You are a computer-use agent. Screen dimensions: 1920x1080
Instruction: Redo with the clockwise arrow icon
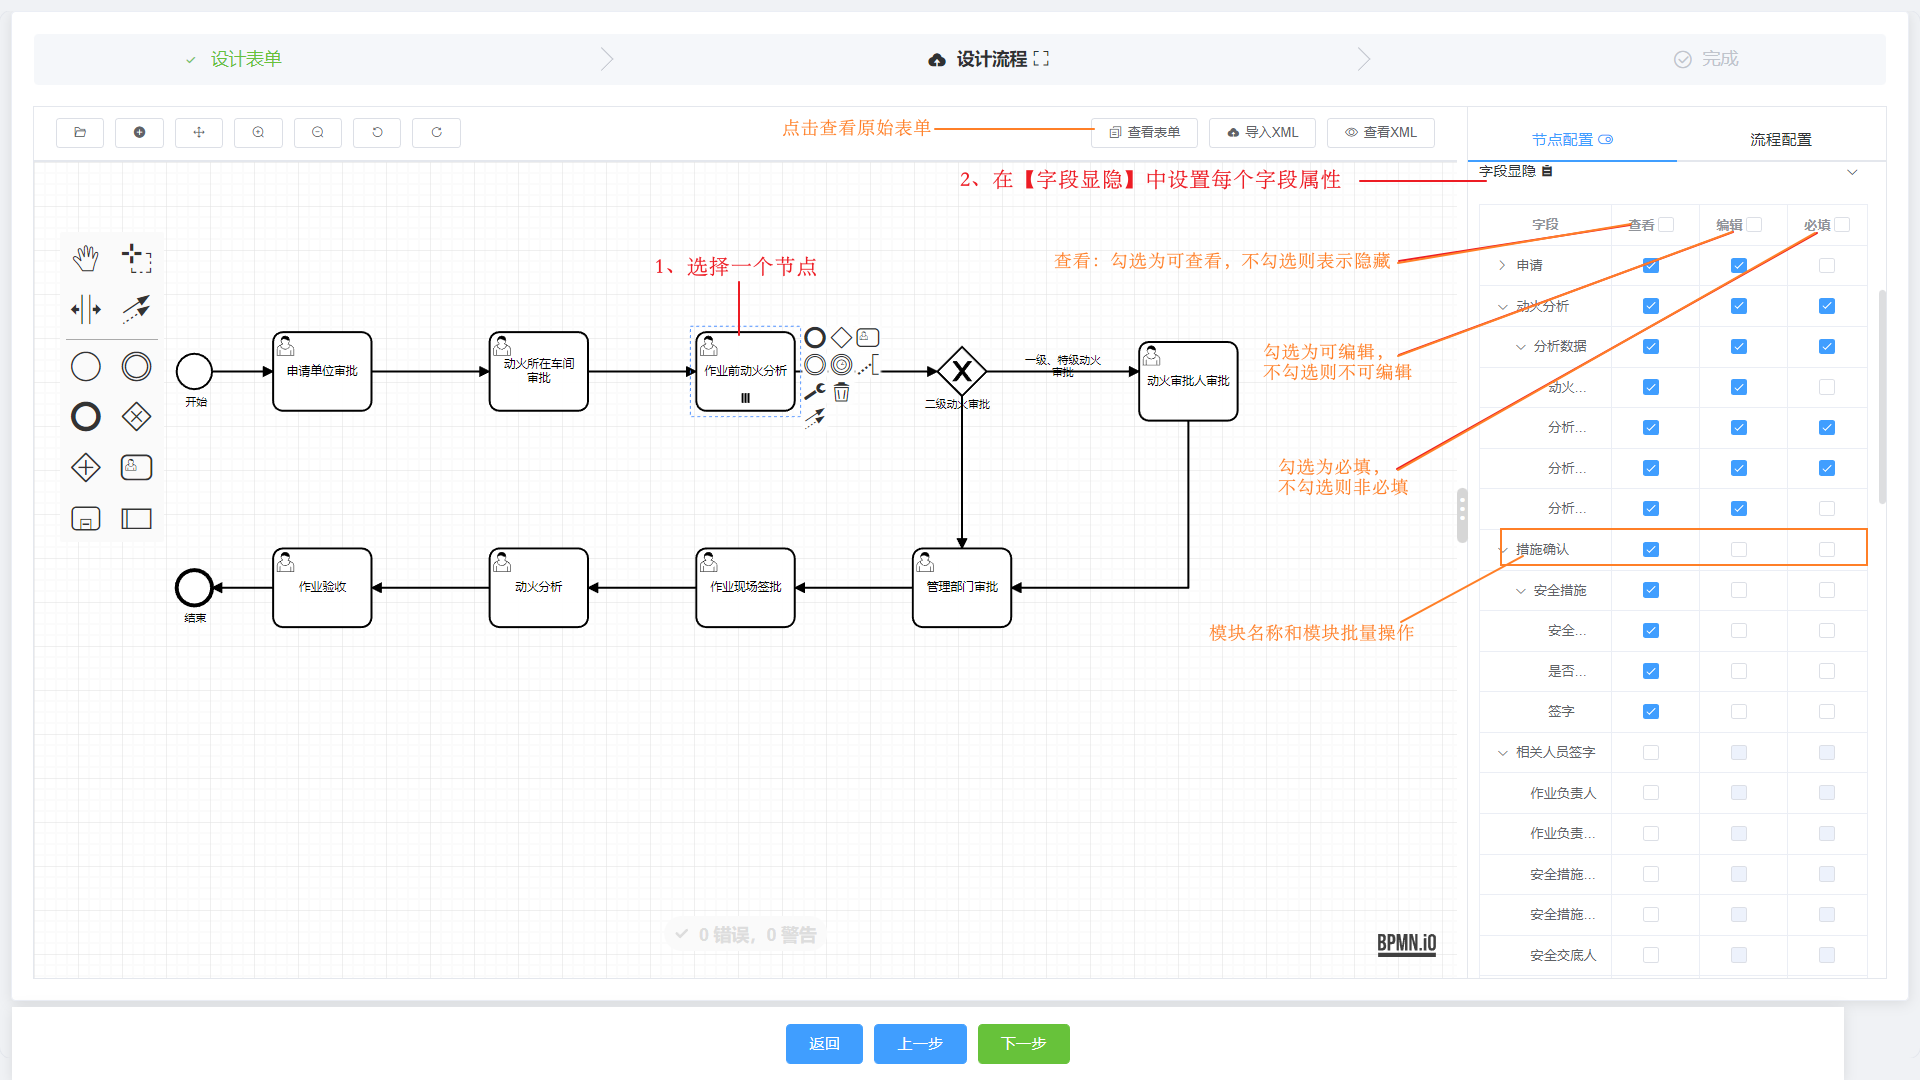437,132
